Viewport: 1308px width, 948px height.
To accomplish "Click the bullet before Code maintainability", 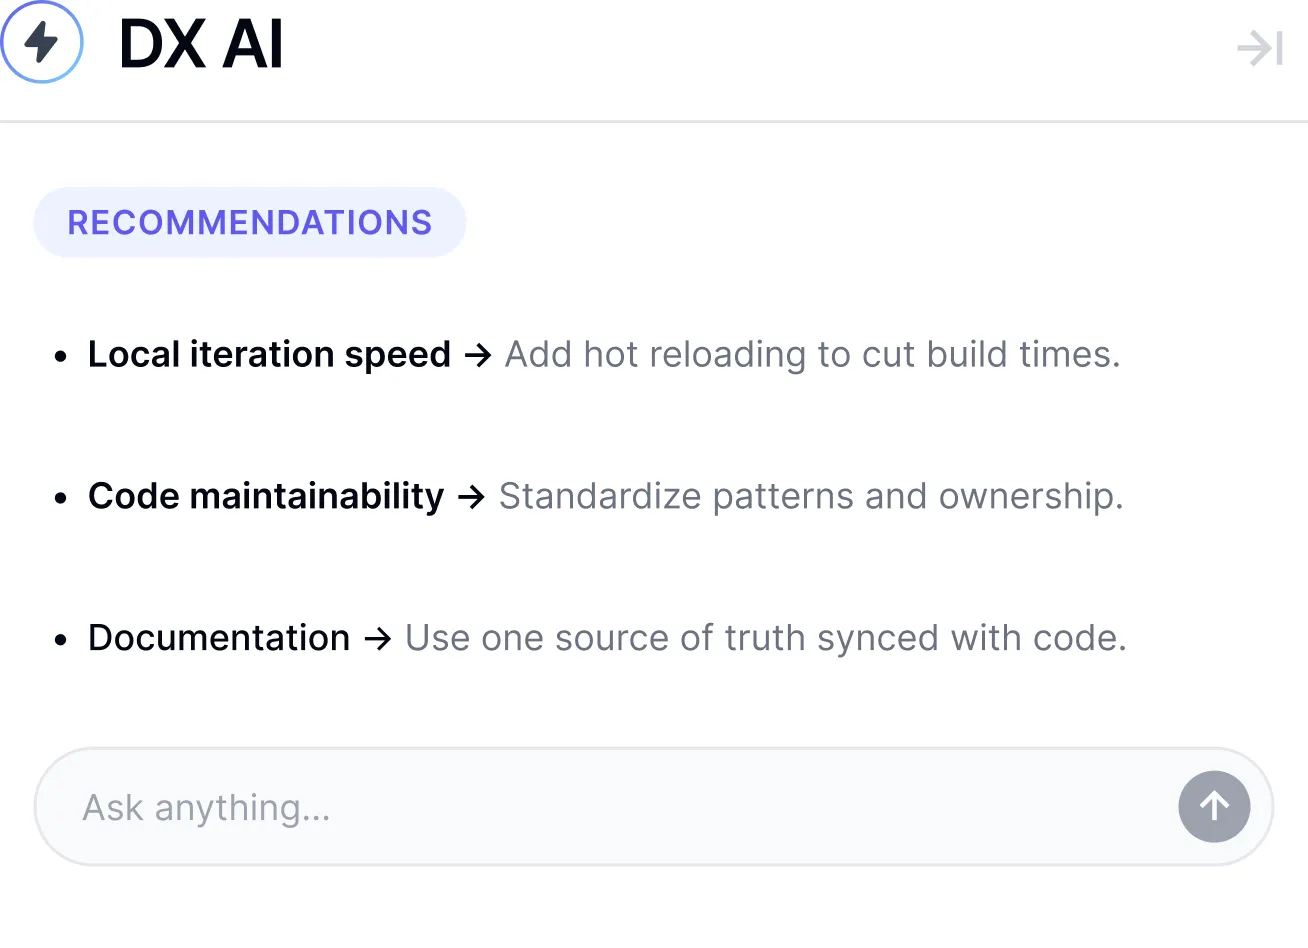I will tap(61, 498).
